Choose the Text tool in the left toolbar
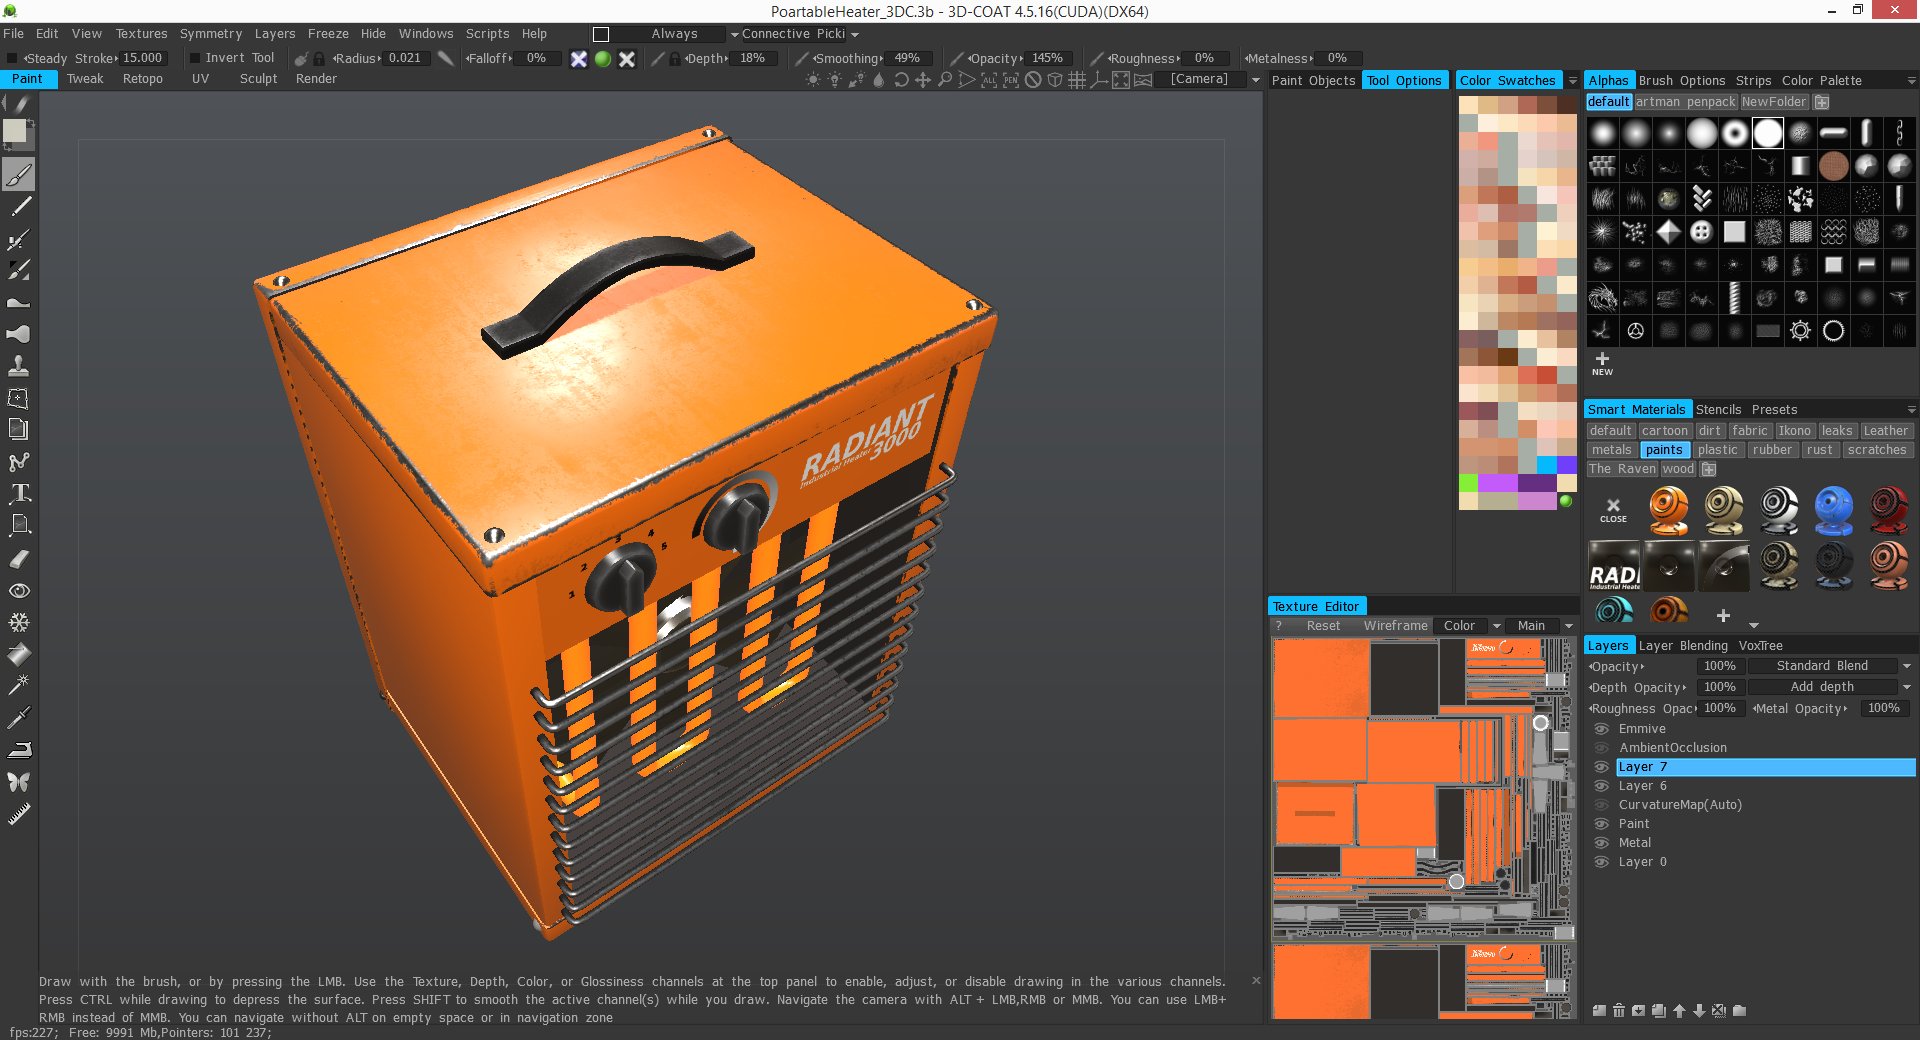Image resolution: width=1920 pixels, height=1040 pixels. tap(18, 494)
